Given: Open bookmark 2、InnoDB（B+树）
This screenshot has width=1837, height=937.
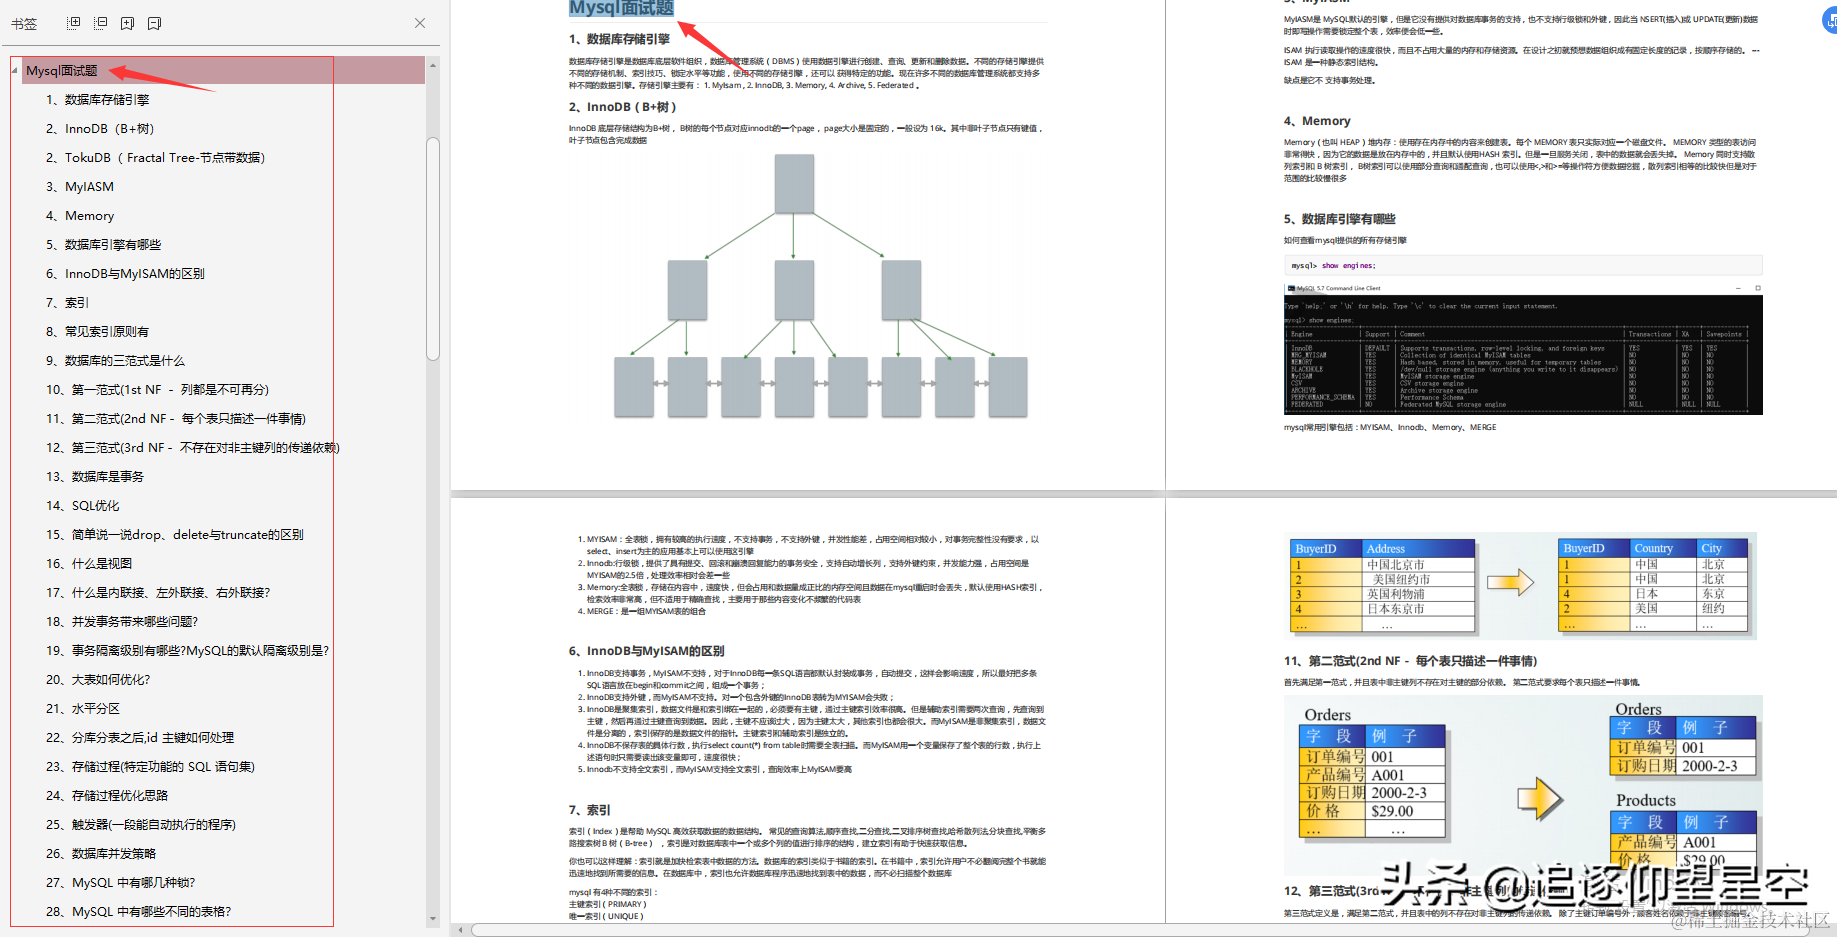Looking at the screenshot, I should tap(100, 128).
